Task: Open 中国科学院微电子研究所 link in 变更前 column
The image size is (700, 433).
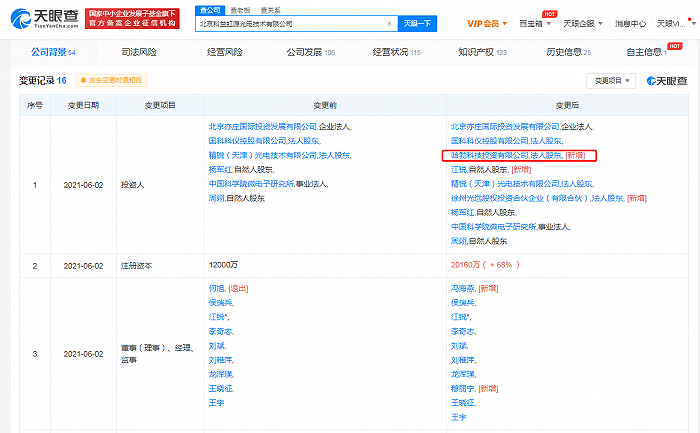Action: click(251, 184)
